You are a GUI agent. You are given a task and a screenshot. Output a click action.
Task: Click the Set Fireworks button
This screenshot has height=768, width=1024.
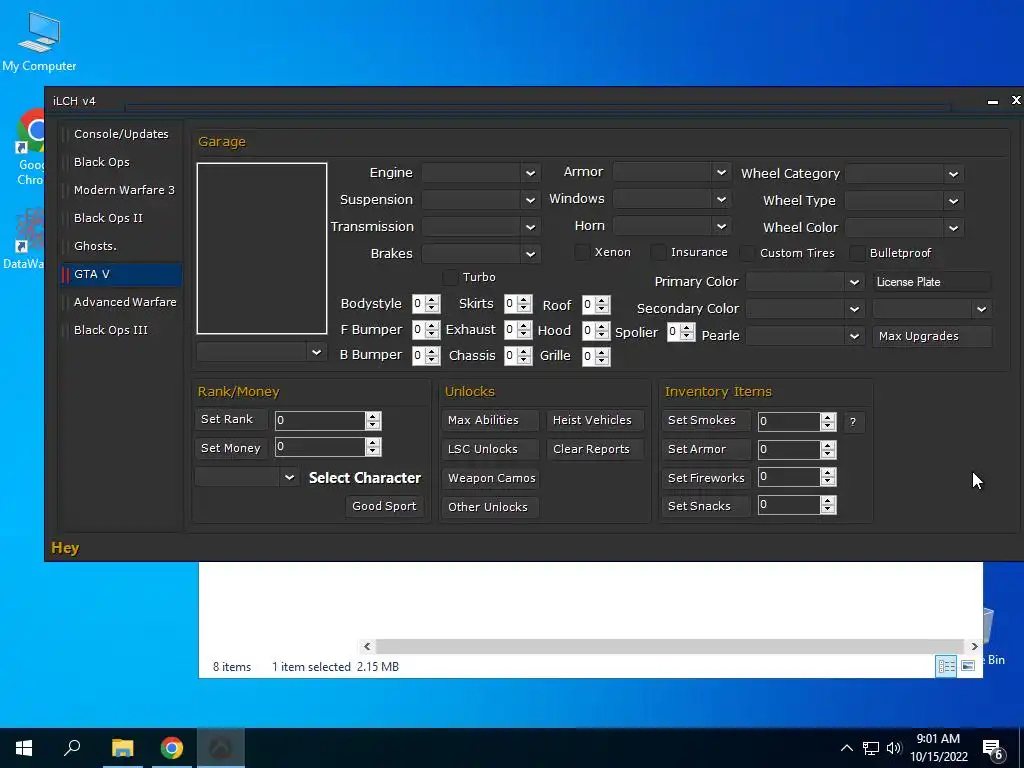tap(706, 478)
